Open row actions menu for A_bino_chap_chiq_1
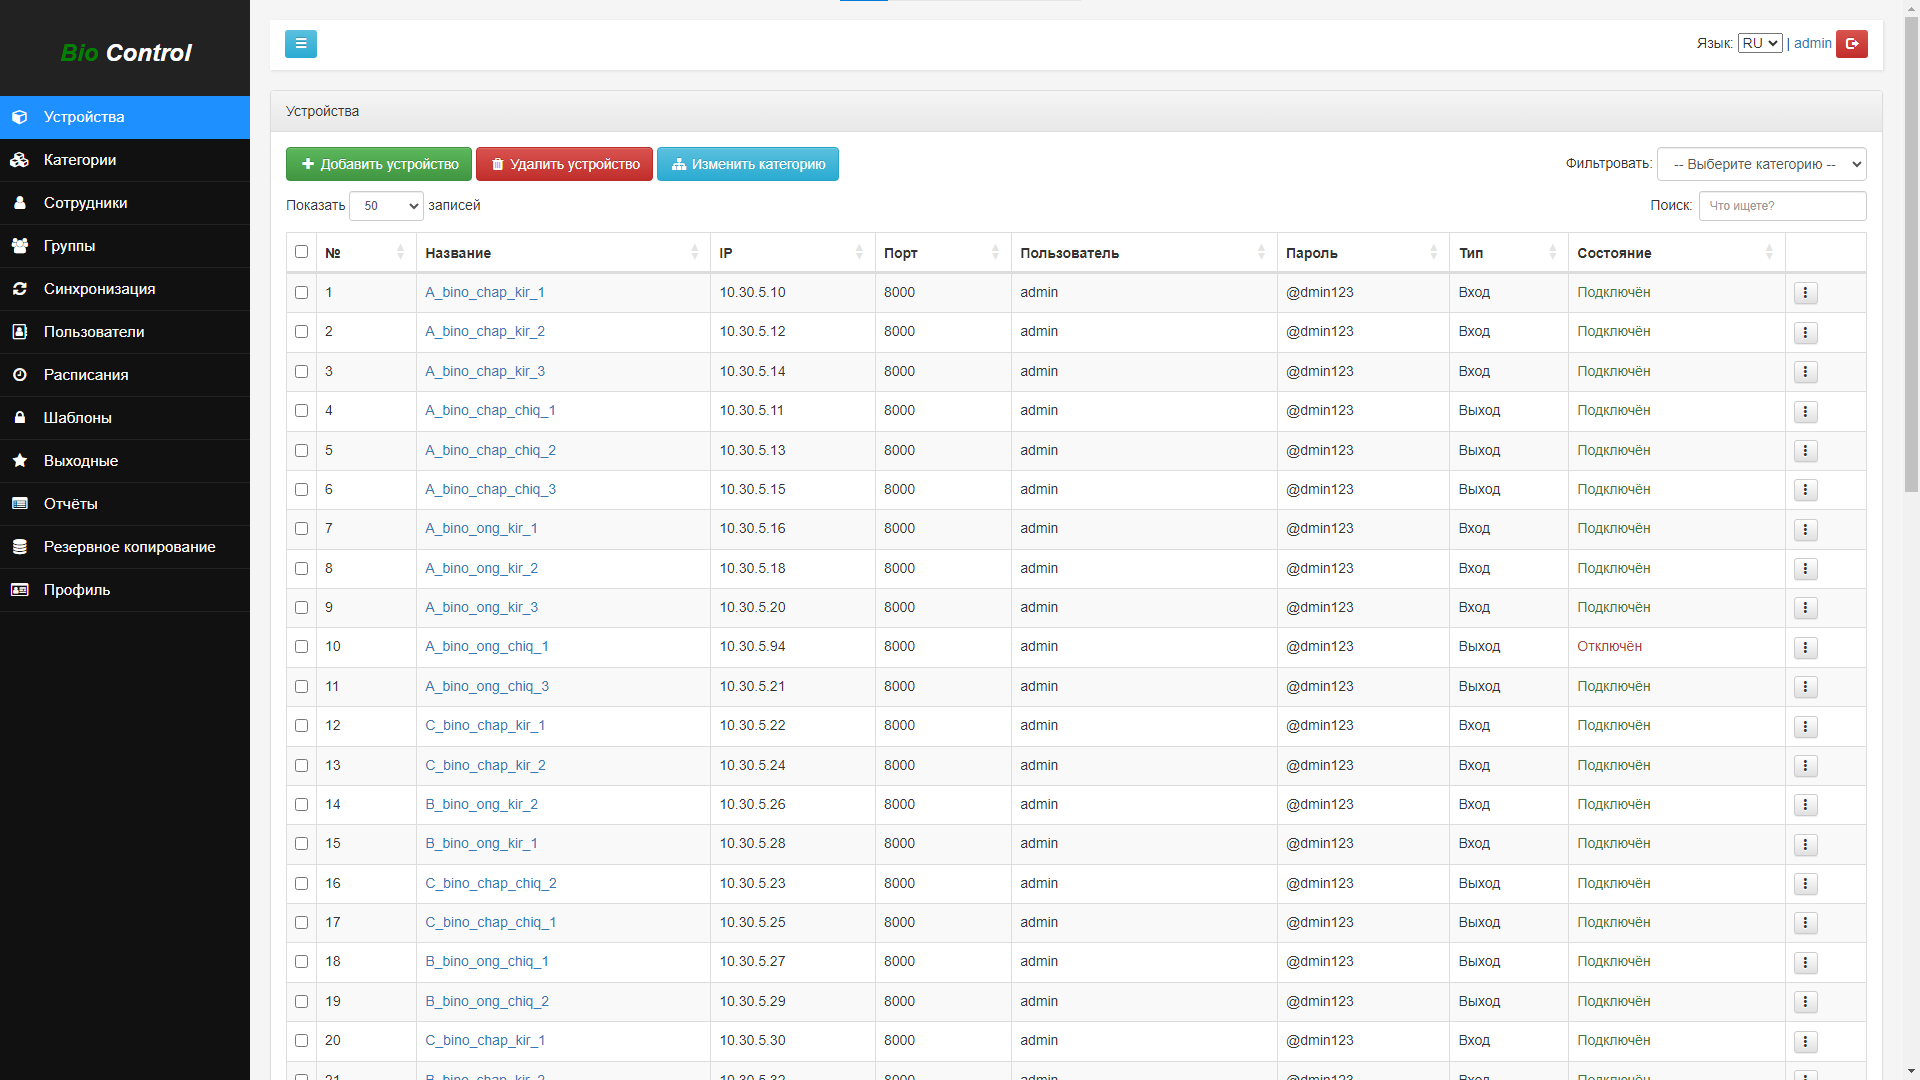The width and height of the screenshot is (1920, 1080). 1806,411
